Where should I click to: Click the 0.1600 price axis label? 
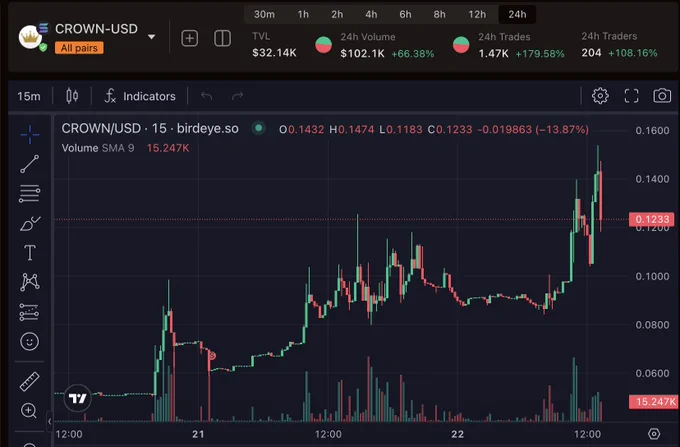[x=652, y=131]
